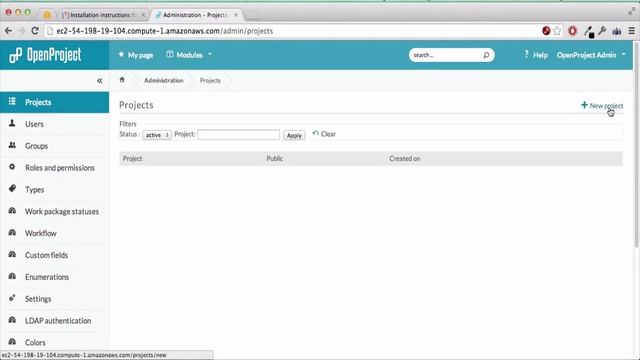Click the New project link
This screenshot has height=360, width=640.
[x=602, y=105]
